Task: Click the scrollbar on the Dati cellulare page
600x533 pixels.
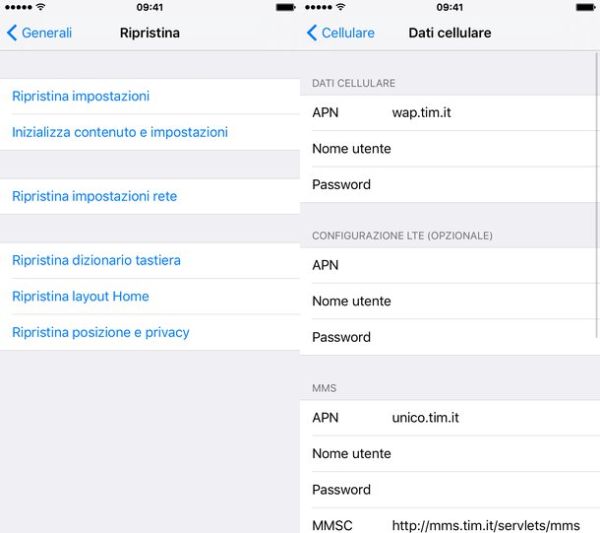Action: pos(597,195)
